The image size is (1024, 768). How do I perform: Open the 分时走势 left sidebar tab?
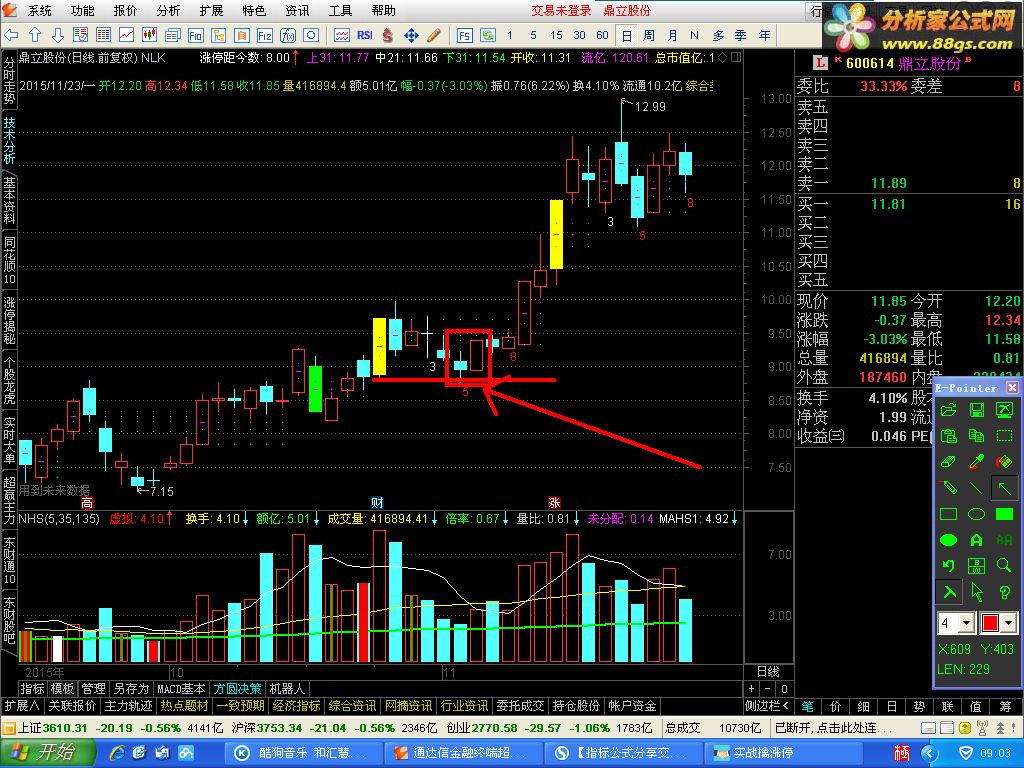(9, 82)
